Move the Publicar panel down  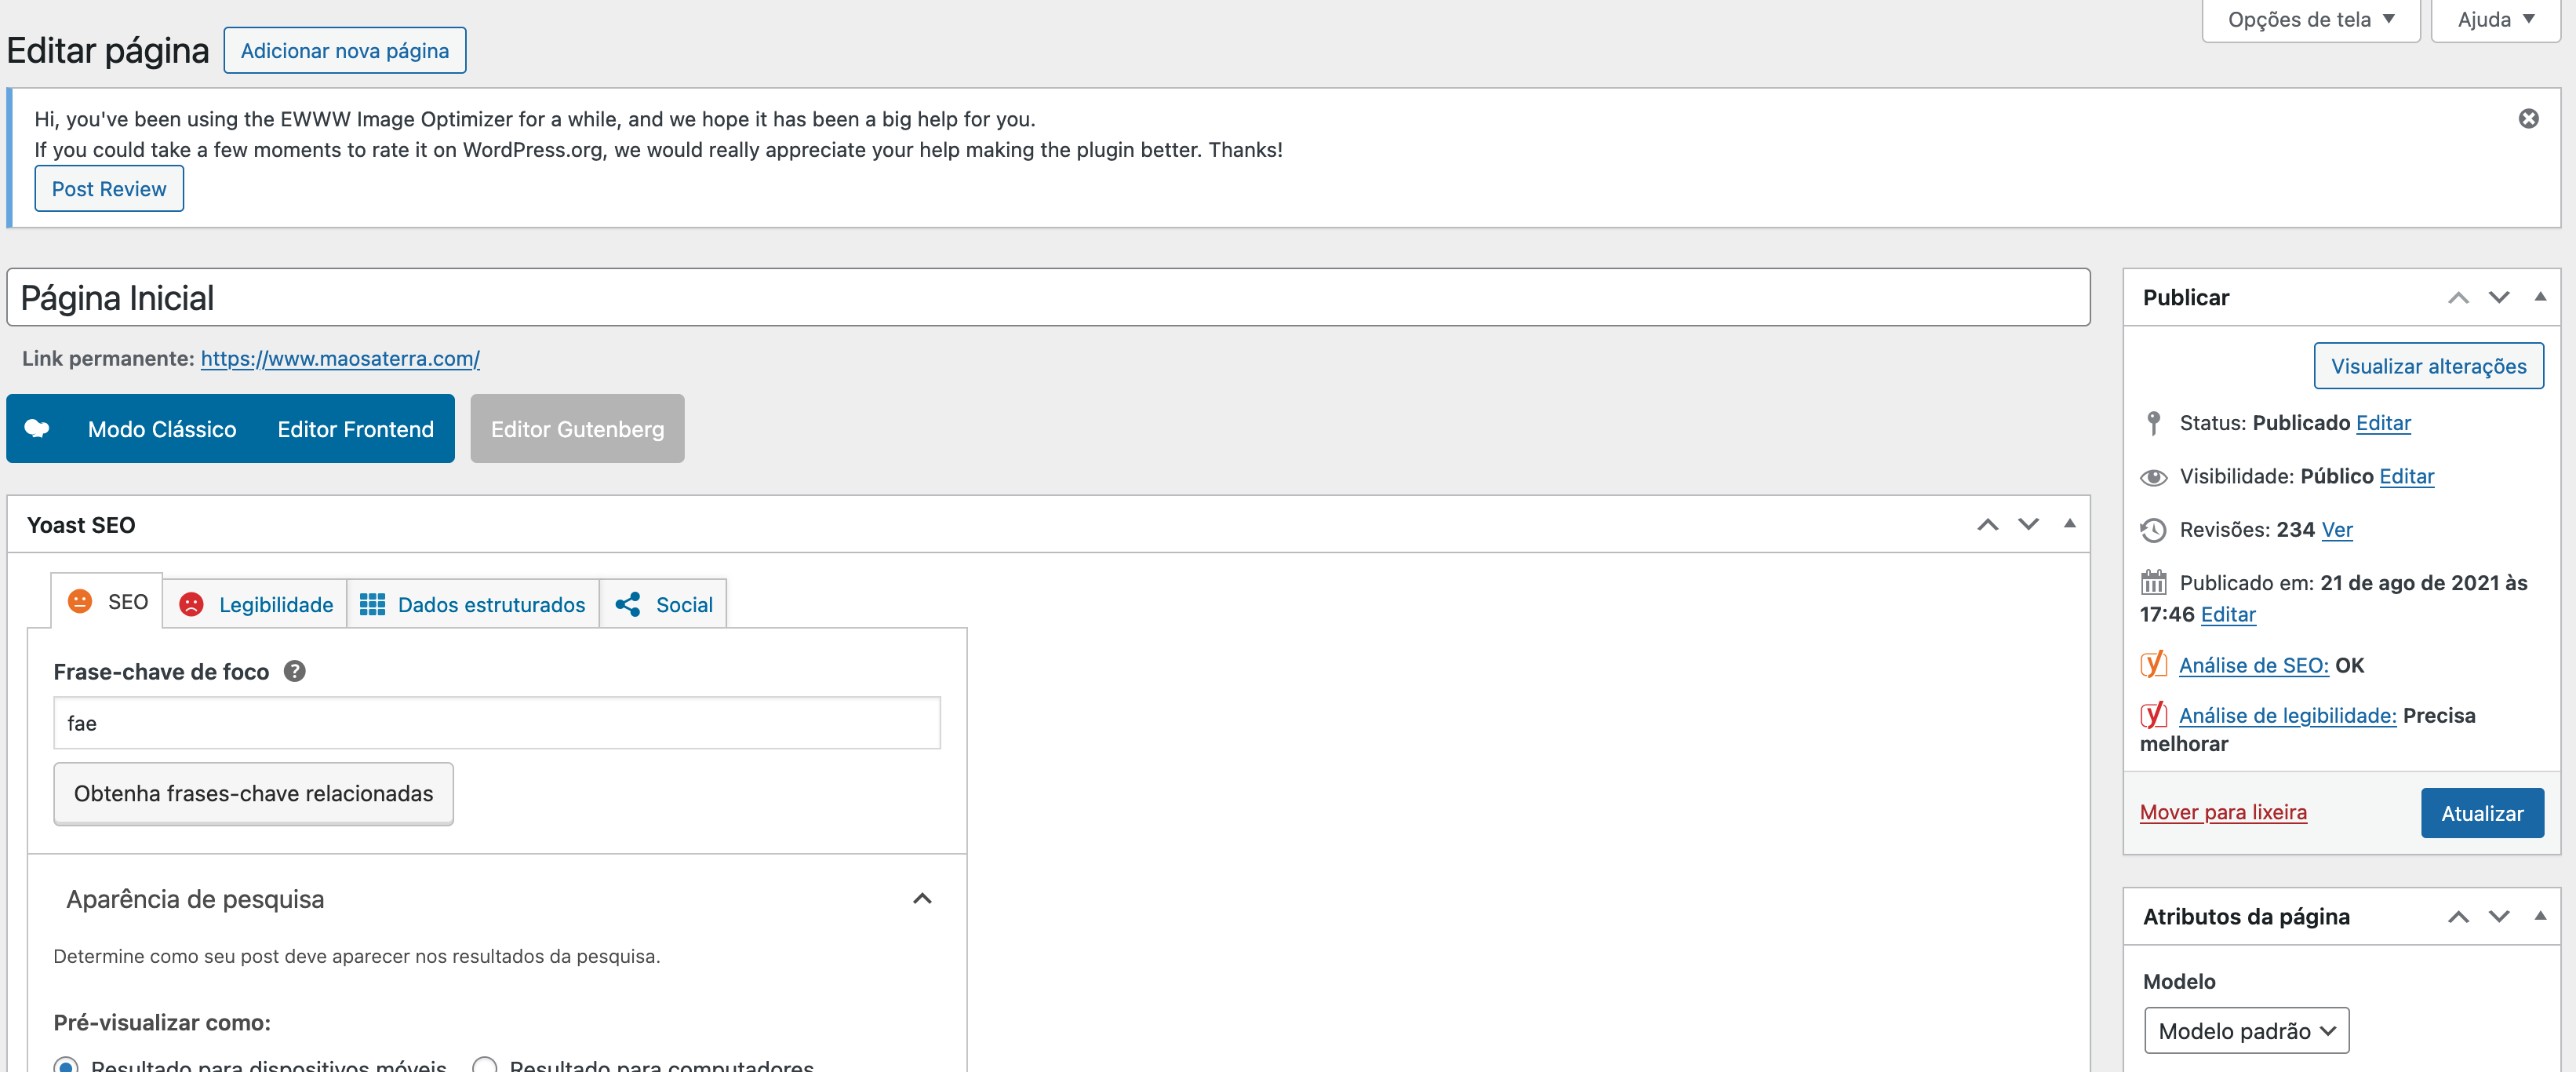tap(2498, 297)
